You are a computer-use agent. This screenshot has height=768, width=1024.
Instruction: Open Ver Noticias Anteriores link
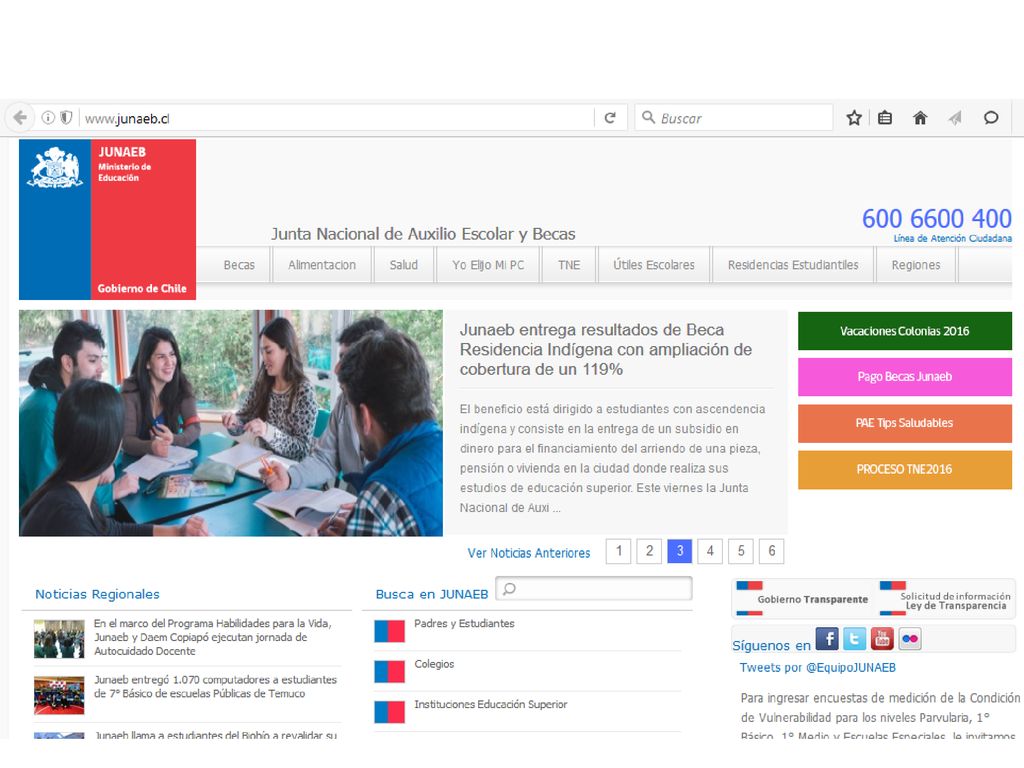pyautogui.click(x=528, y=553)
